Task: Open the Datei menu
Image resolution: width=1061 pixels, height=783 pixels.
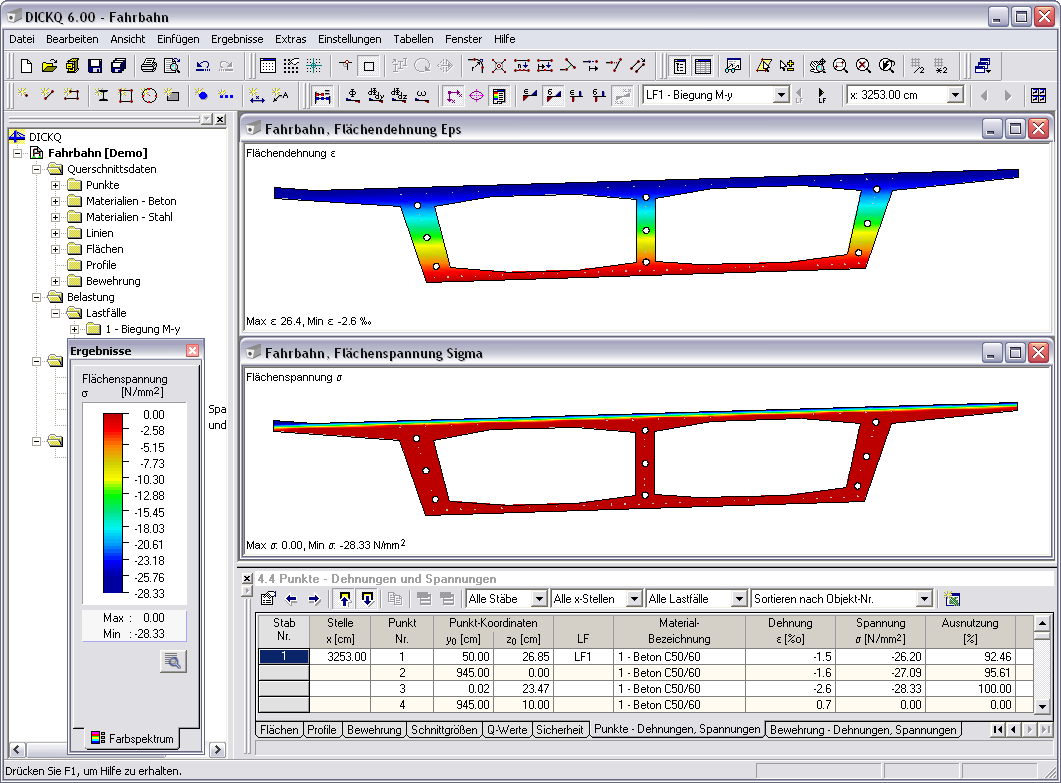Action: tap(22, 39)
